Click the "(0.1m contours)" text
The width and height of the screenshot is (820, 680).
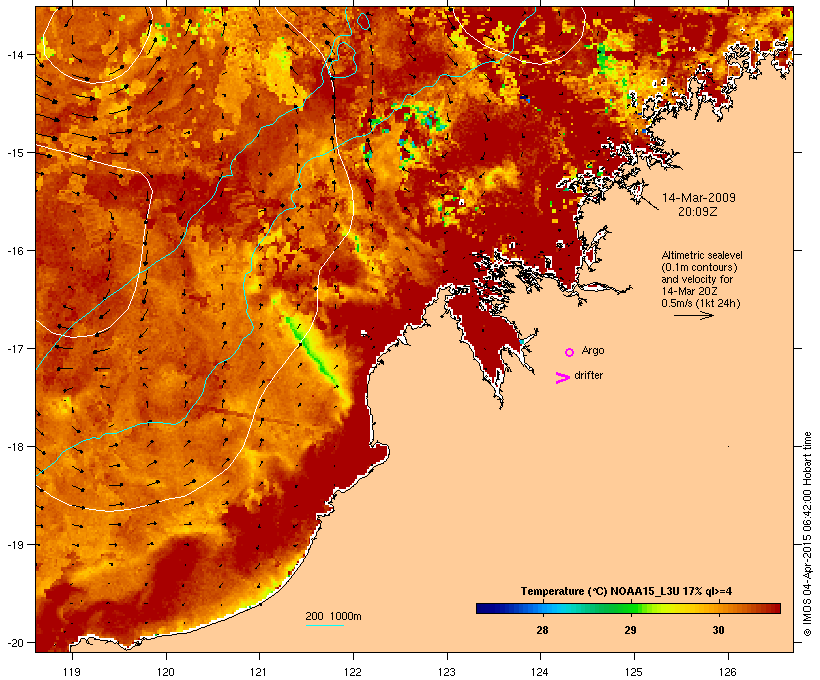[699, 267]
